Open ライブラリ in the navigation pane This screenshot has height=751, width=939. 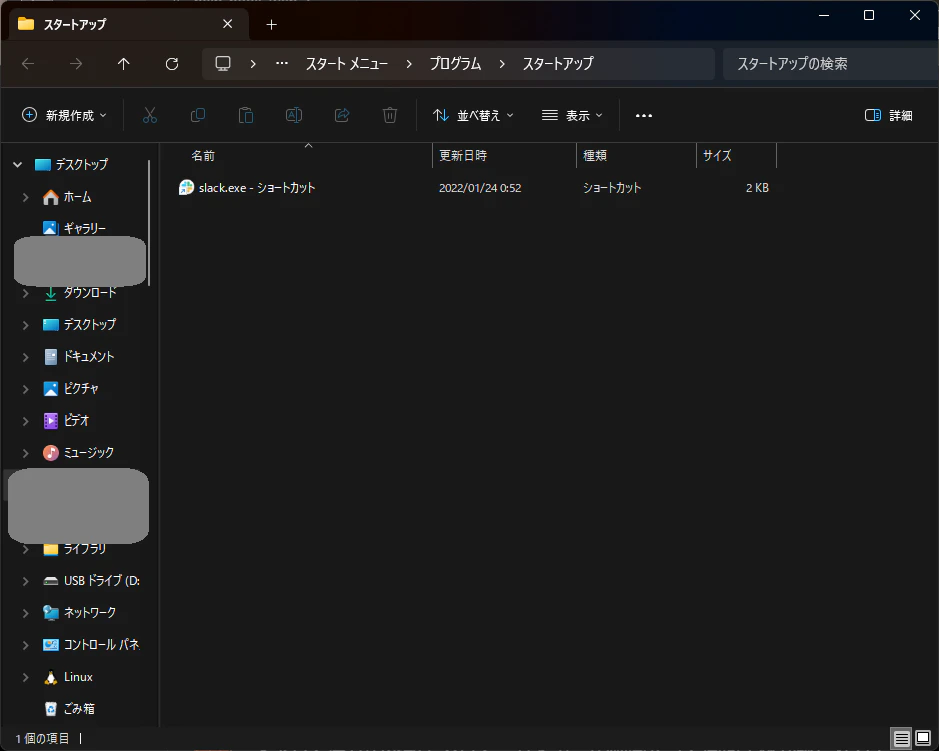(84, 549)
